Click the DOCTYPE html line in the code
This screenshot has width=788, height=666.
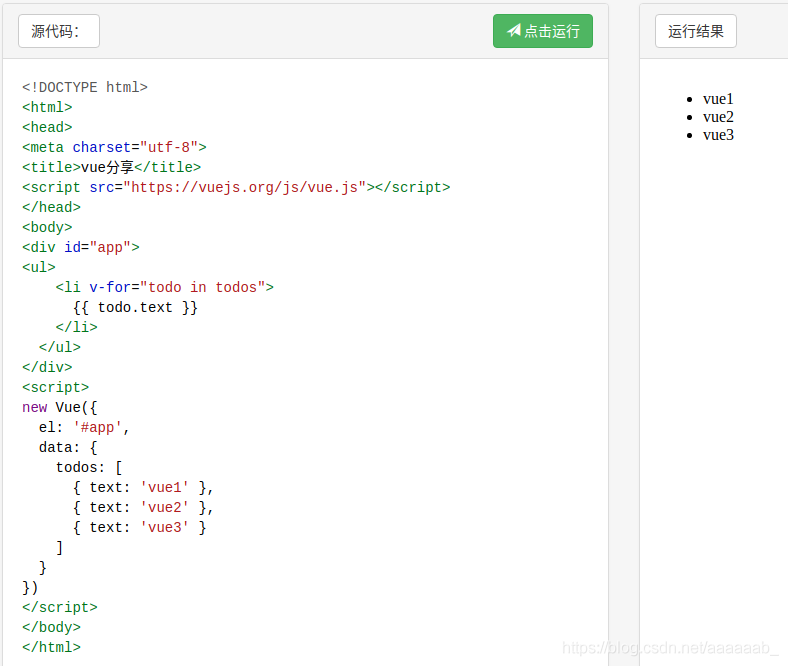(85, 87)
